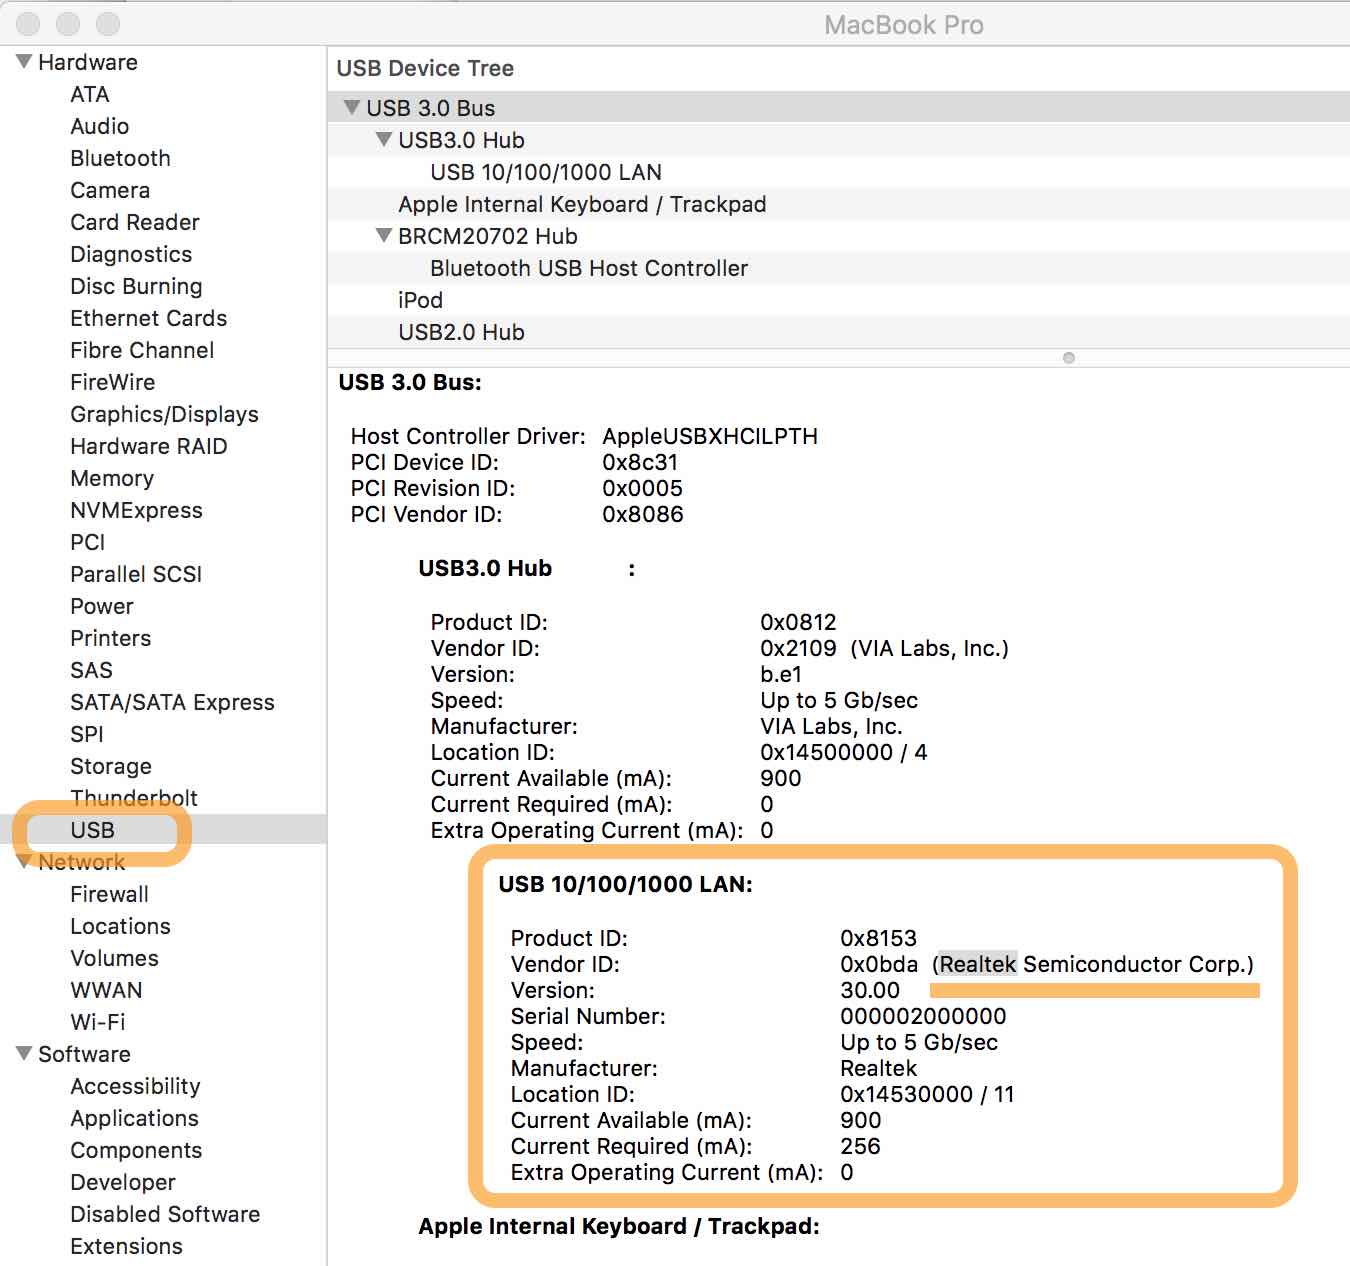
Task: Select FireWire in the sidebar
Action: pos(112,382)
